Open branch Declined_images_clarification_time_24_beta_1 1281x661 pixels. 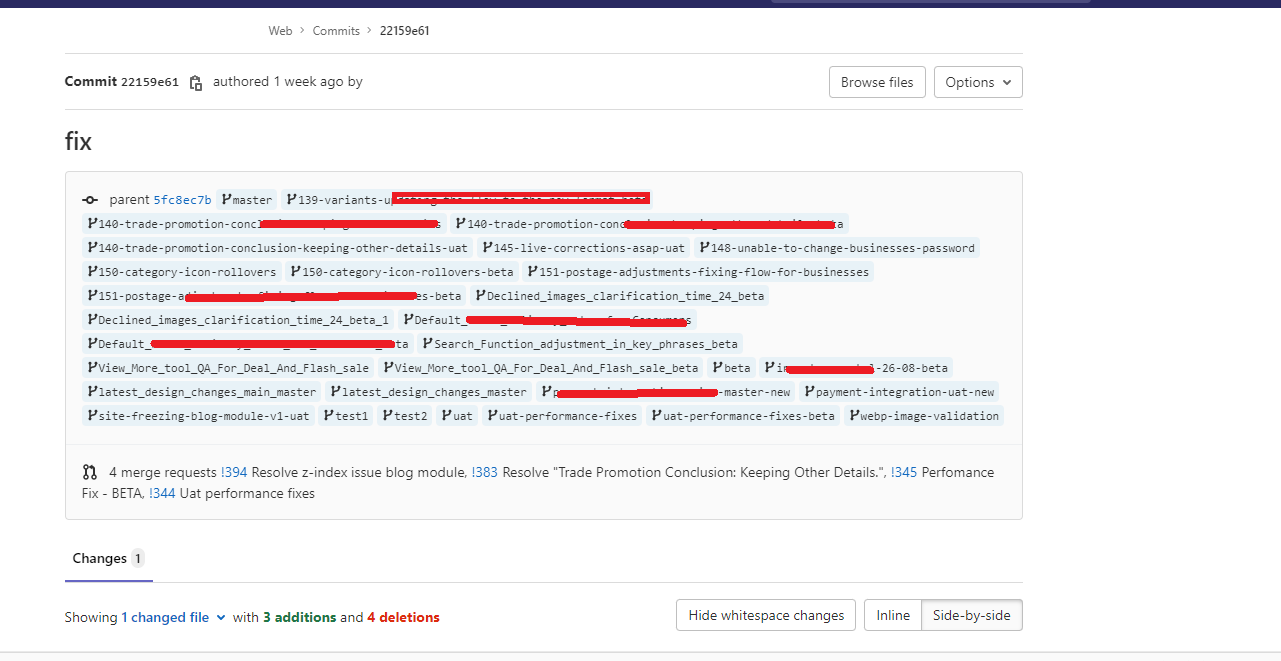[x=238, y=320]
